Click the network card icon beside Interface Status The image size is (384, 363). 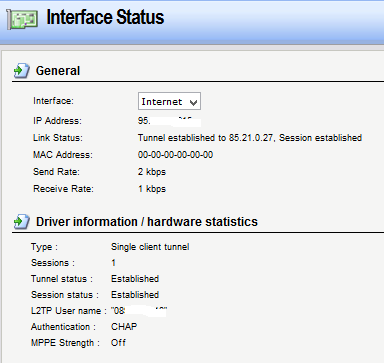pyautogui.click(x=22, y=19)
